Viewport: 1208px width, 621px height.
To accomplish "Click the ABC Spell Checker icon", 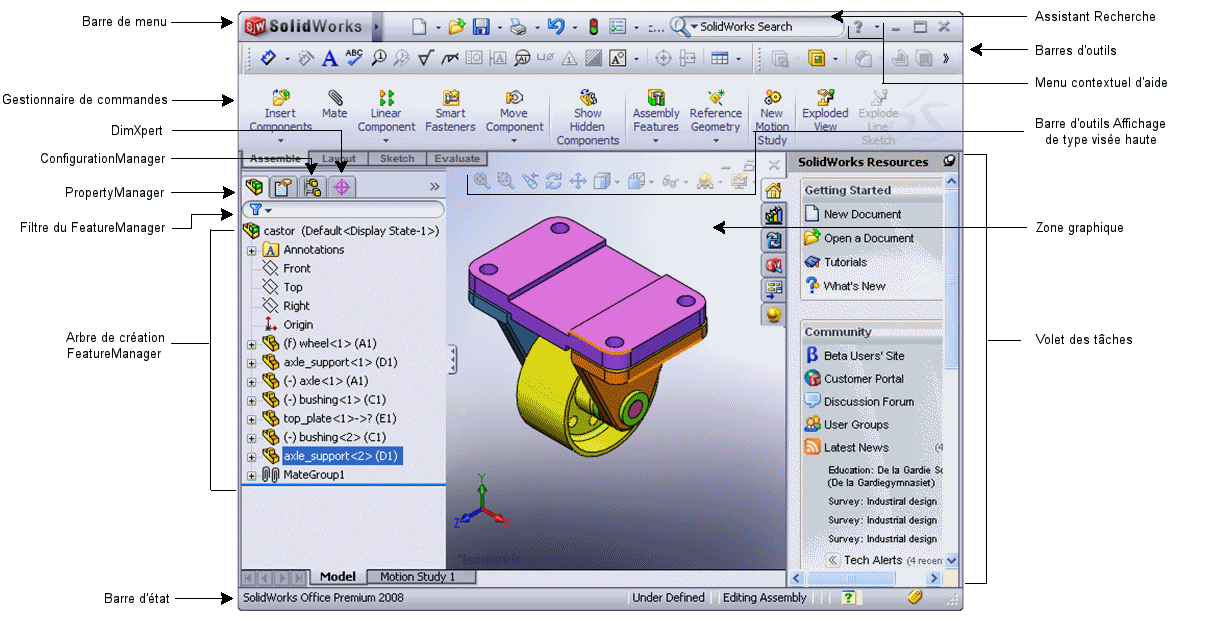I will tap(354, 59).
